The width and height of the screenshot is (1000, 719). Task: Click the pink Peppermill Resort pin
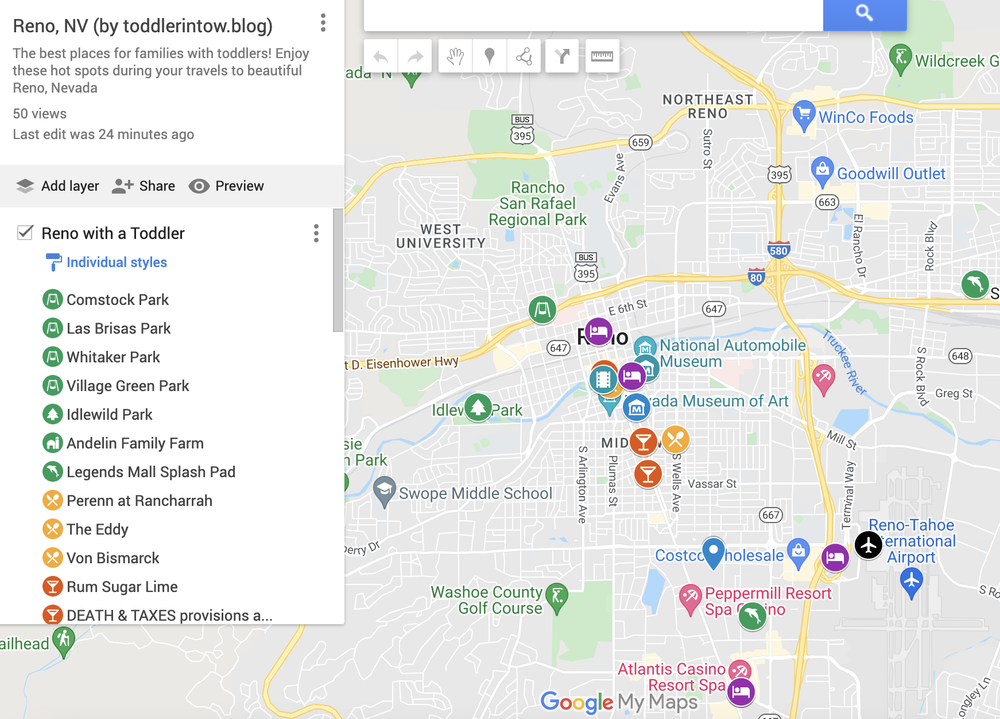(x=690, y=599)
